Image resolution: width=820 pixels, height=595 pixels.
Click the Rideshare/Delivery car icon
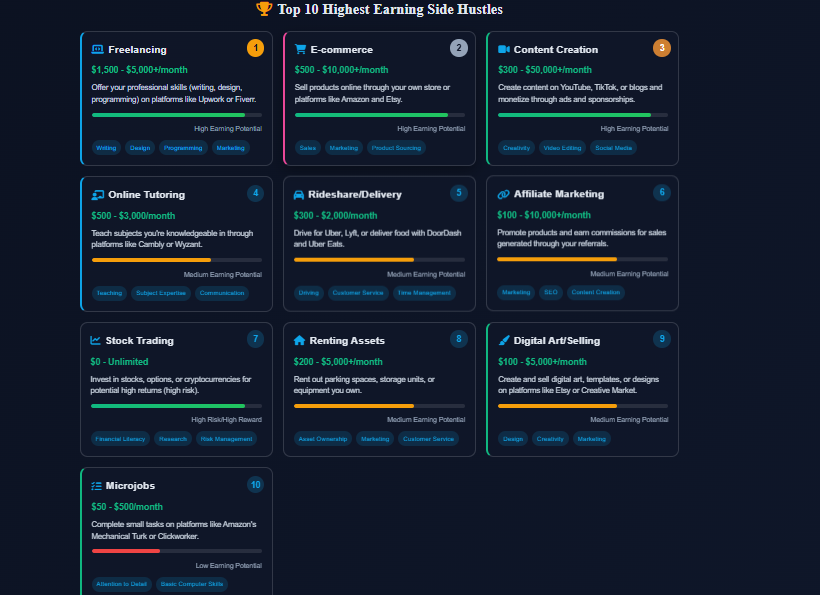tap(300, 193)
